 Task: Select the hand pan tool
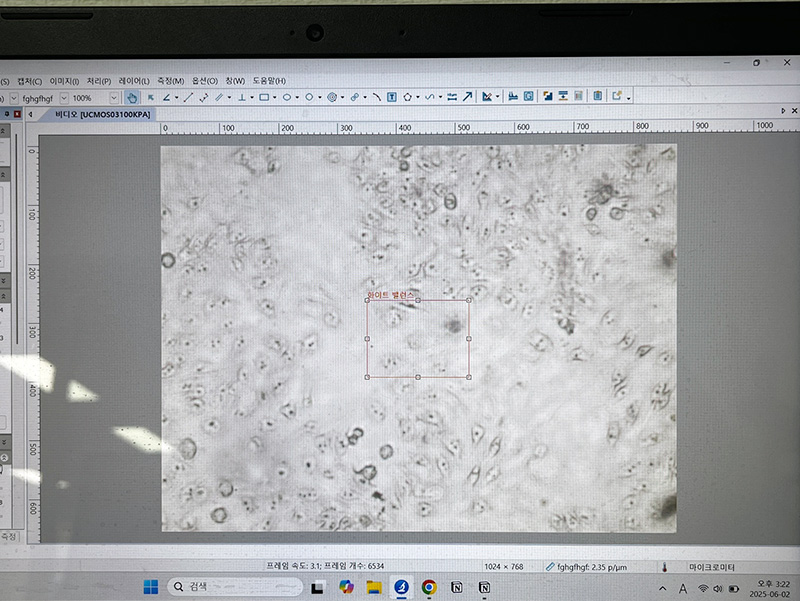[x=131, y=98]
